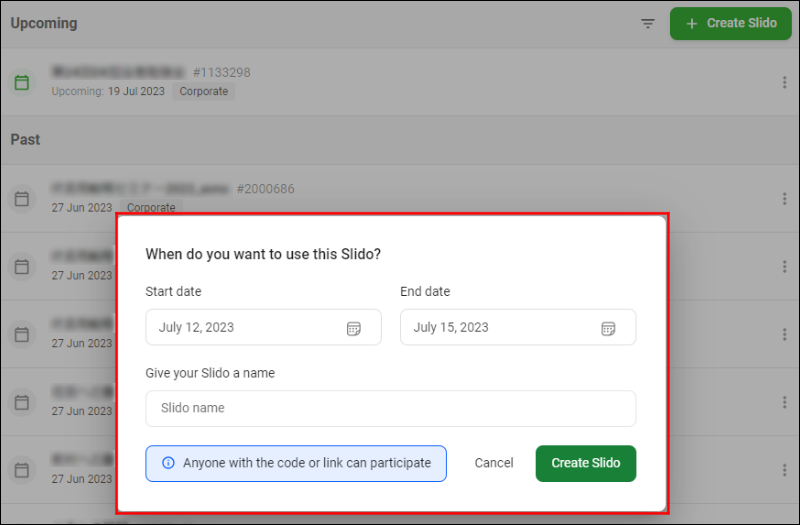This screenshot has width=800, height=525.
Task: Cancel the Slido creation dialog
Action: [x=494, y=463]
